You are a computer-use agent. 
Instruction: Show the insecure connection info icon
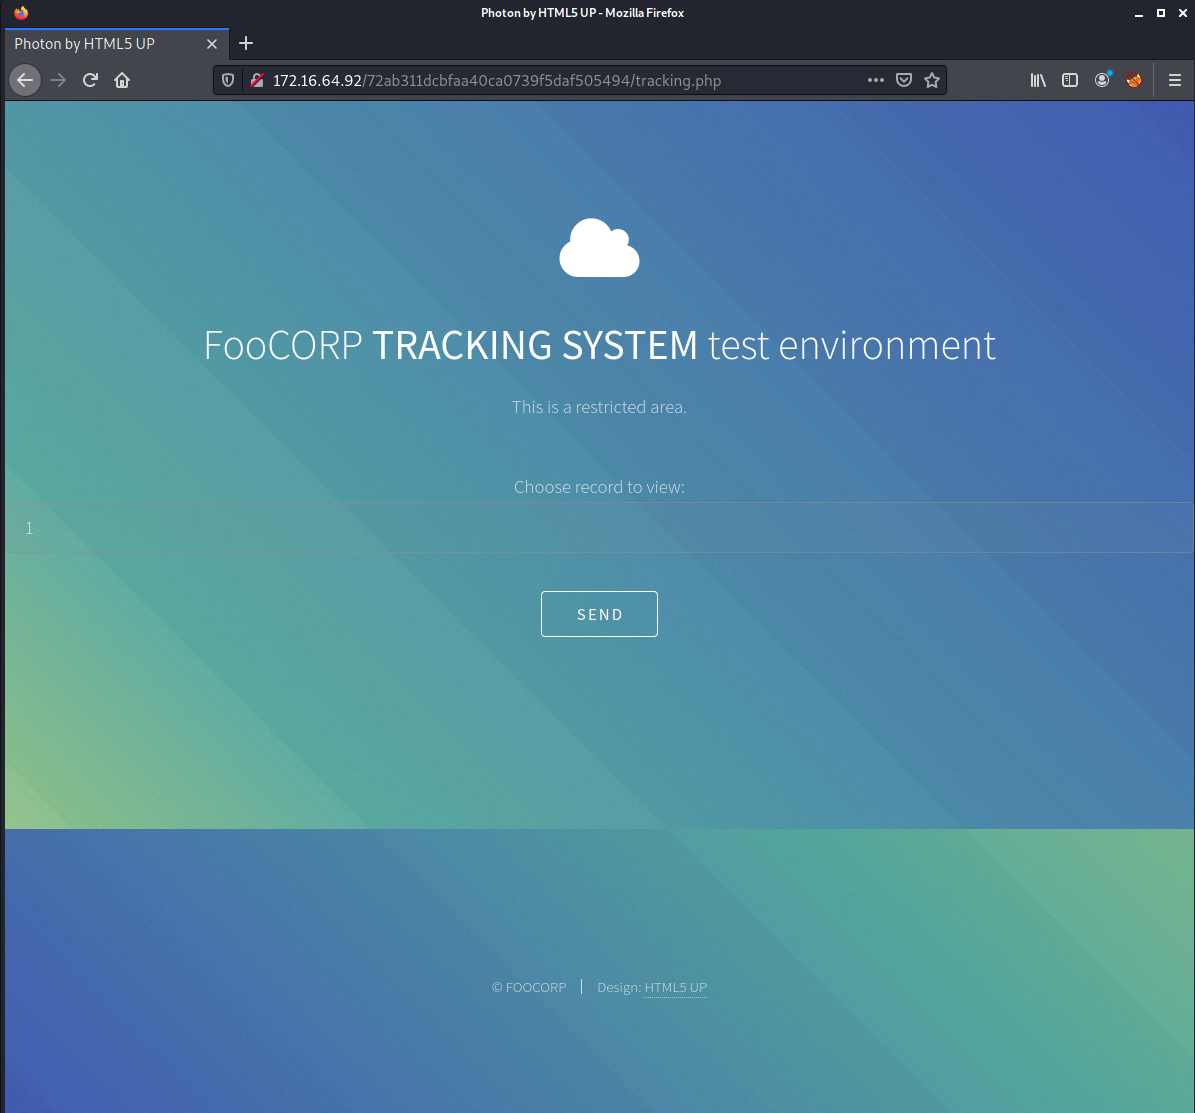pos(258,80)
